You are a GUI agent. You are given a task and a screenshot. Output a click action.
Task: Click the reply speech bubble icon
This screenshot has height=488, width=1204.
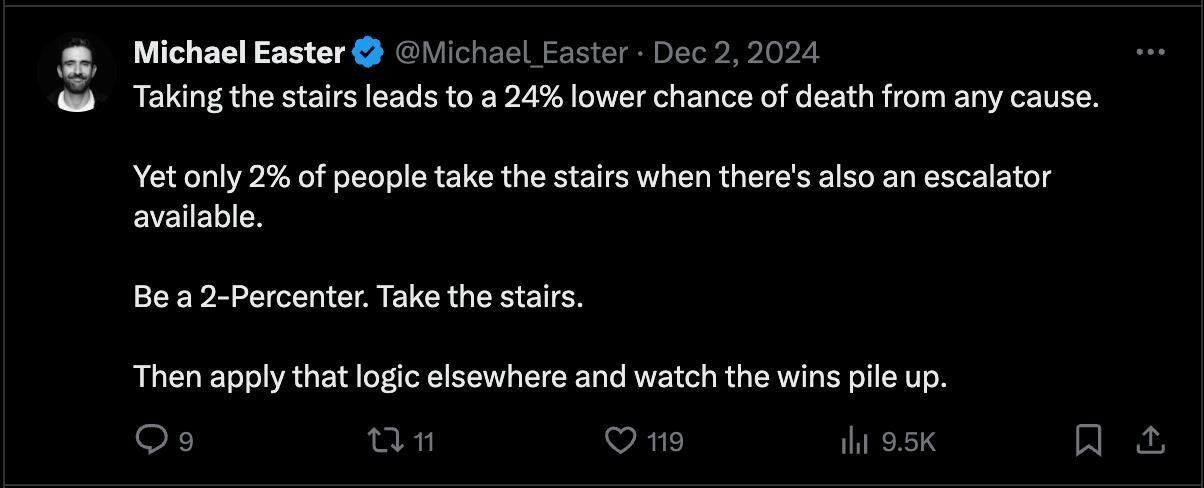[x=151, y=440]
